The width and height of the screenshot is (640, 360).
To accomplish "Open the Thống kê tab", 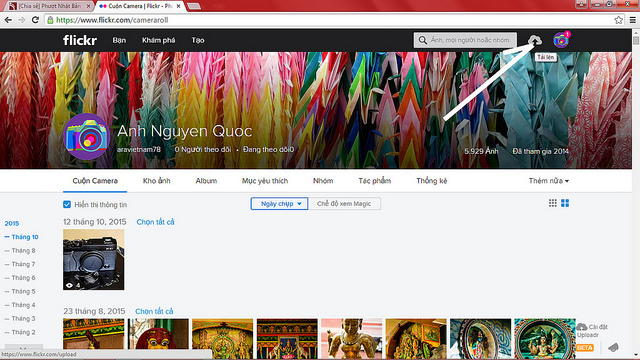I will 432,180.
